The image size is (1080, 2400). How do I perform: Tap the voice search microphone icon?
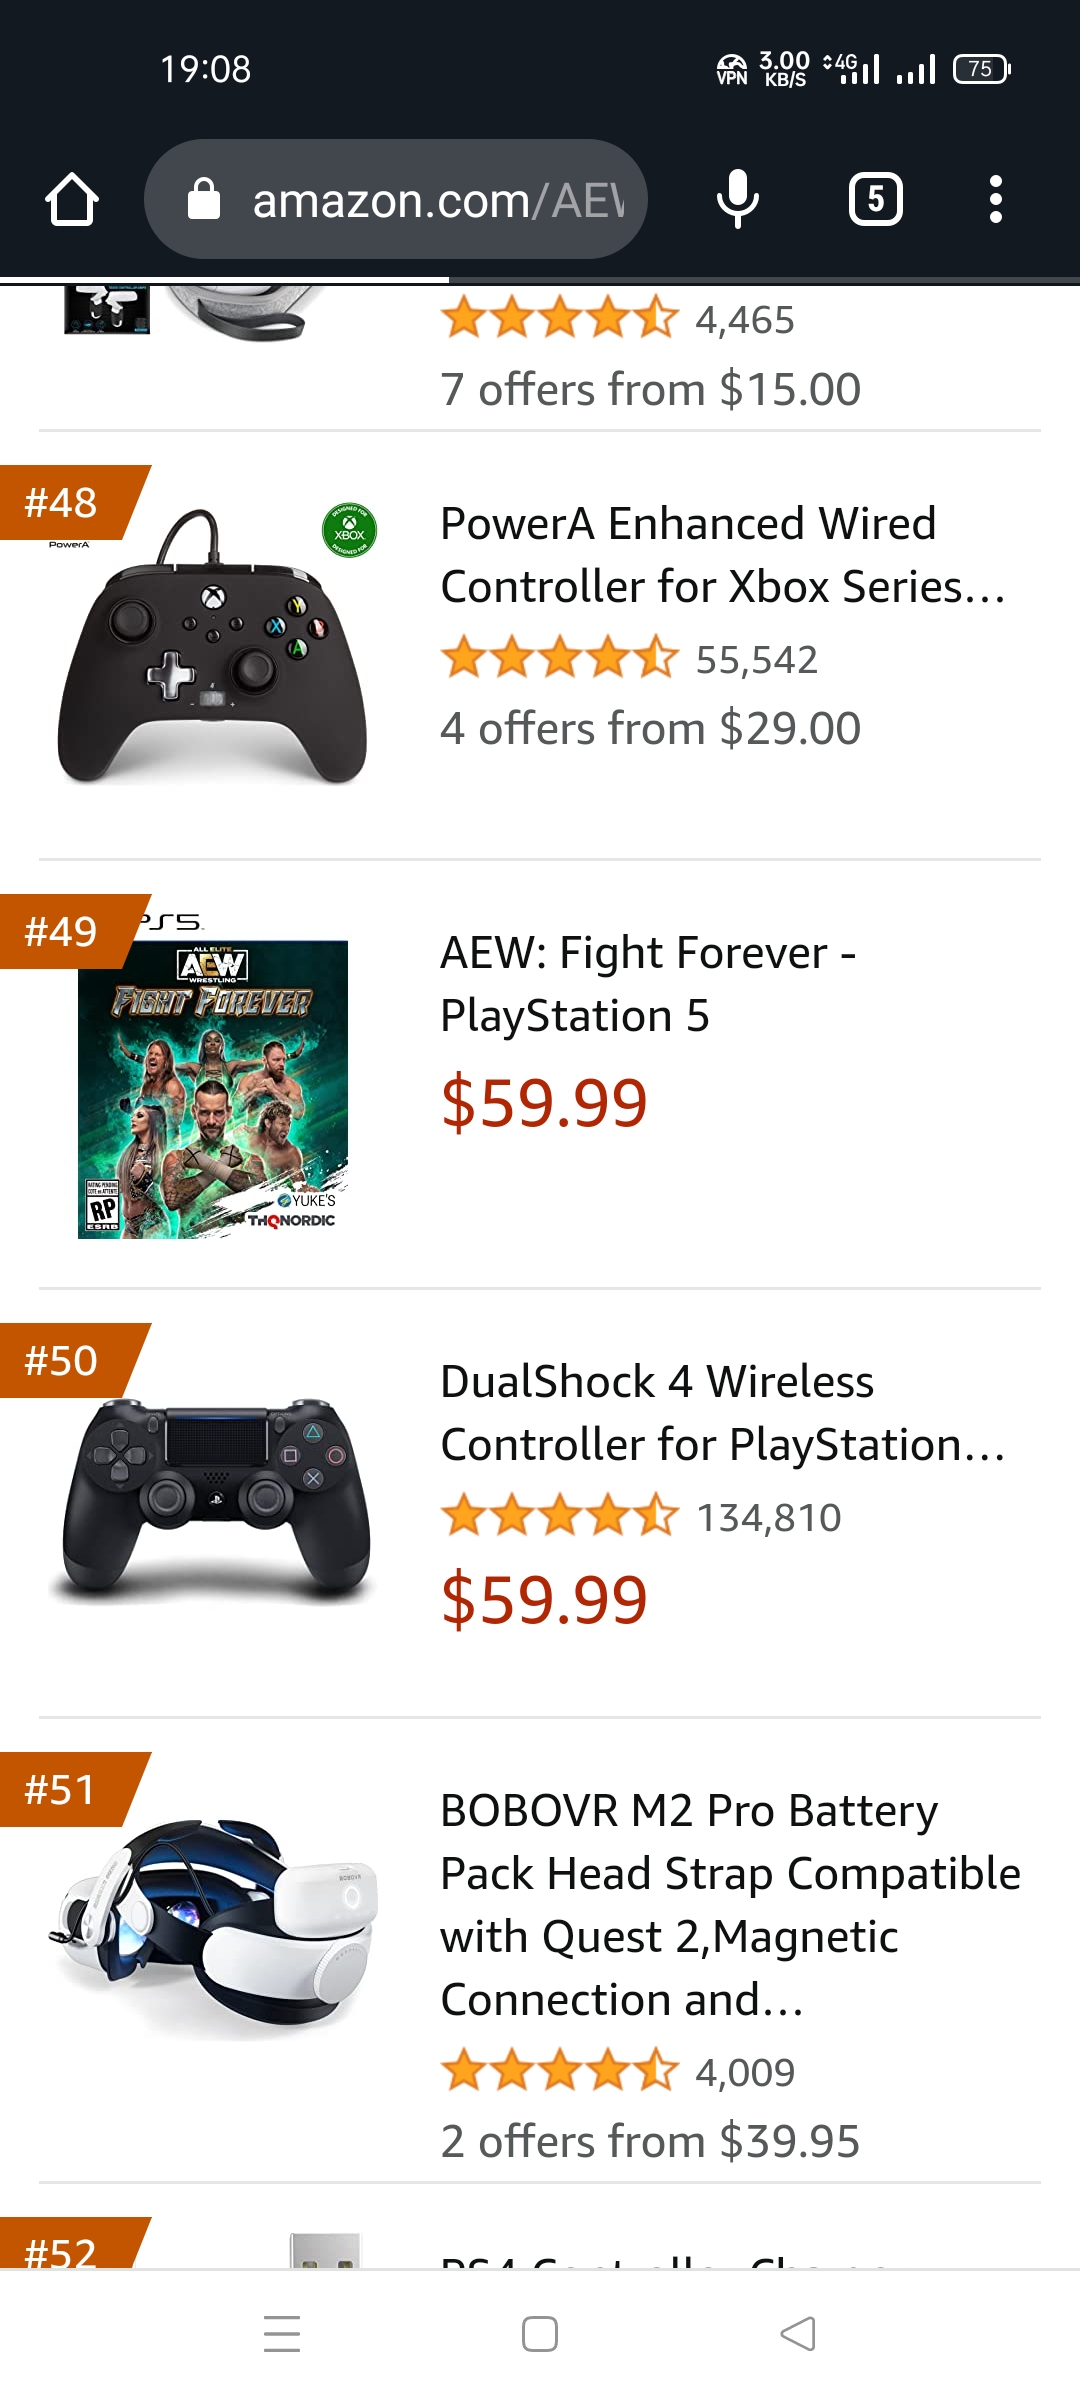pyautogui.click(x=738, y=199)
